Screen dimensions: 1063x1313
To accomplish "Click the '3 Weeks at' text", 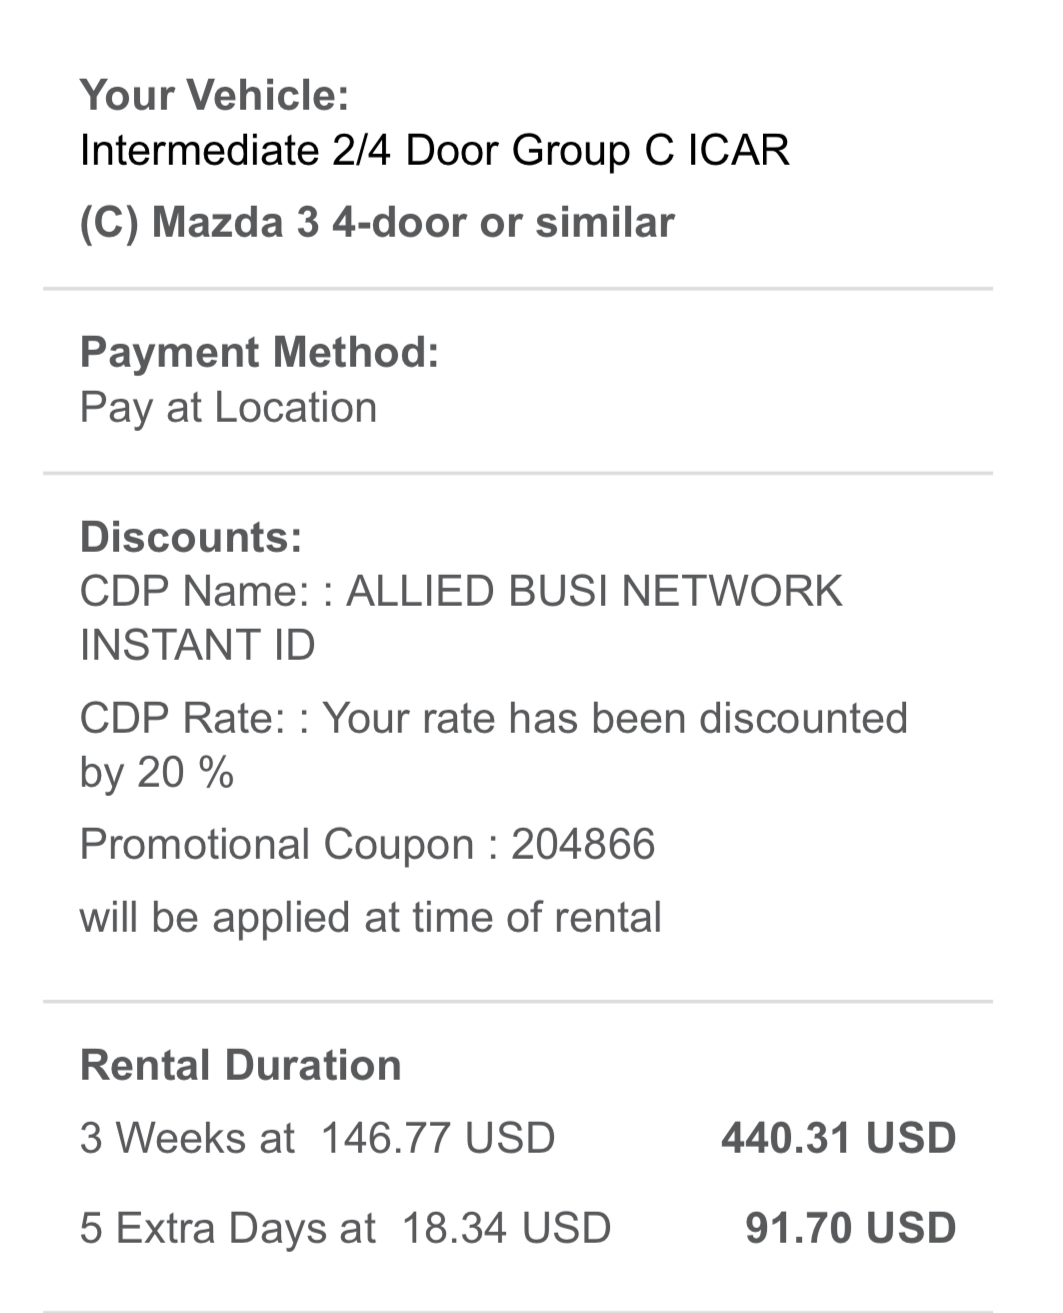I will 187,1138.
